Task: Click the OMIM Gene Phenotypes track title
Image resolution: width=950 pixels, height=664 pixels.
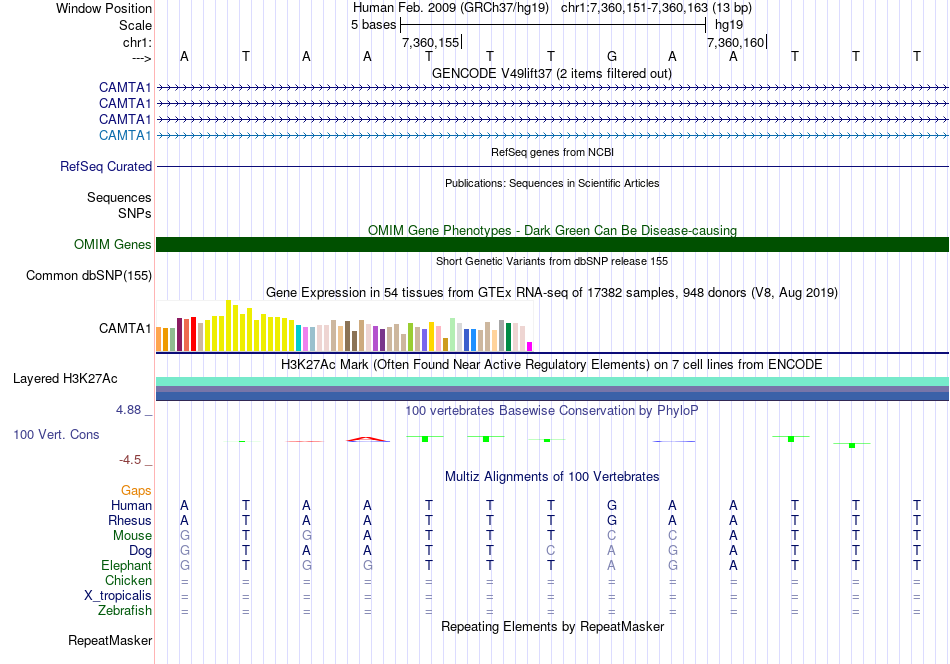Action: click(x=552, y=230)
